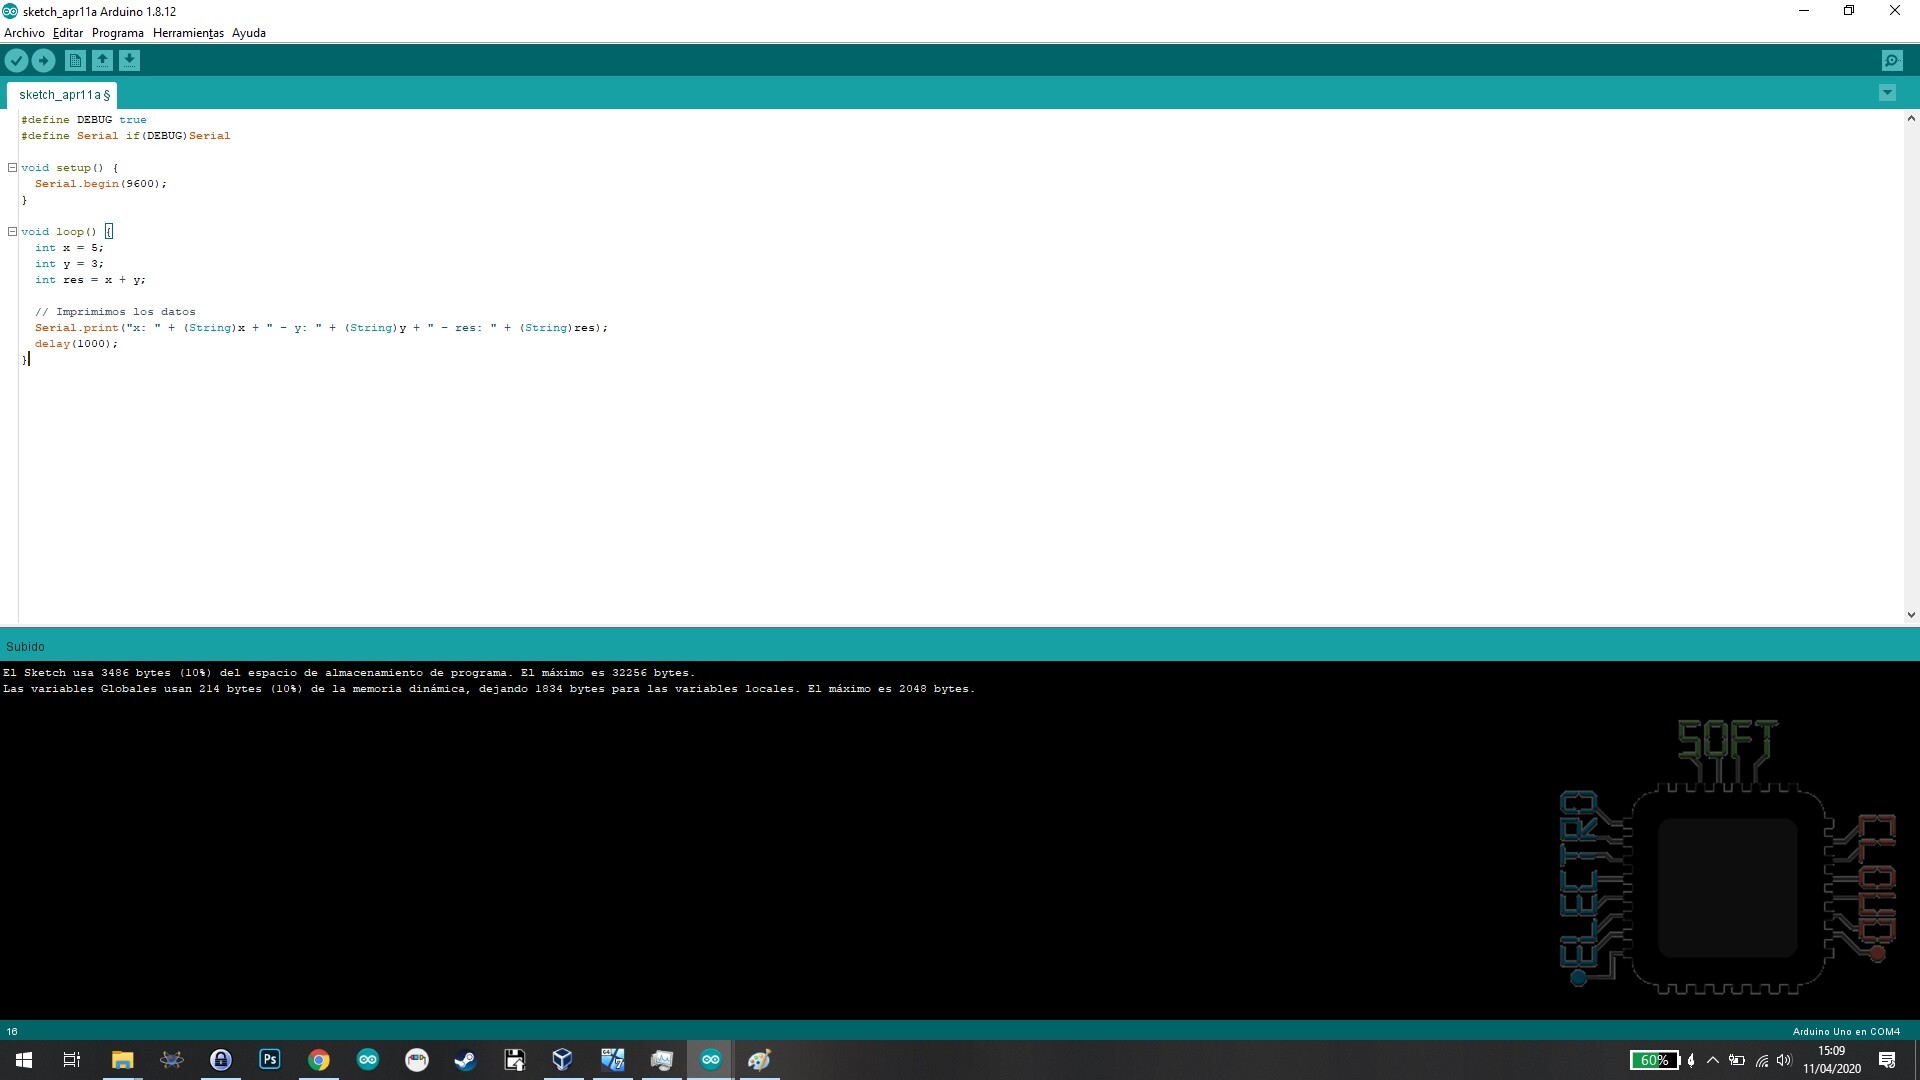The image size is (1920, 1080).
Task: Collapse the void setup() code fold
Action: tap(12, 167)
